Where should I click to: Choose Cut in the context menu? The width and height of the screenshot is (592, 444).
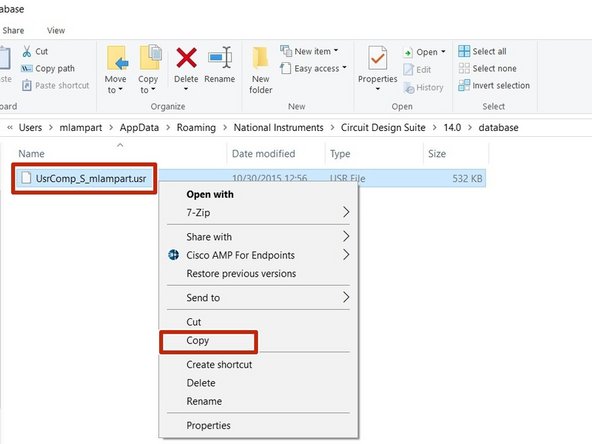click(194, 322)
